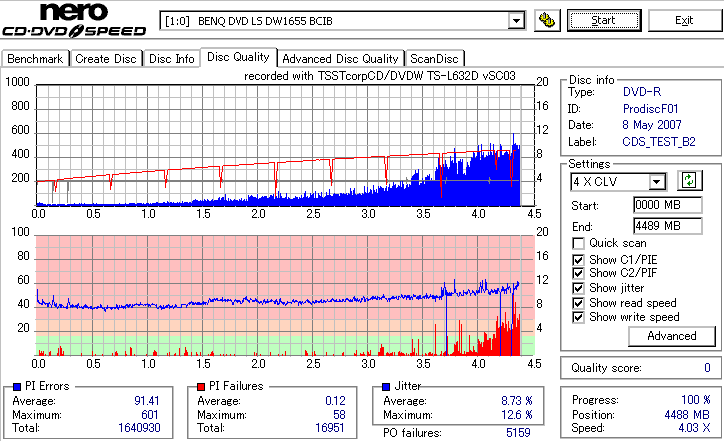Open the ScanDisc tab

[x=434, y=59]
